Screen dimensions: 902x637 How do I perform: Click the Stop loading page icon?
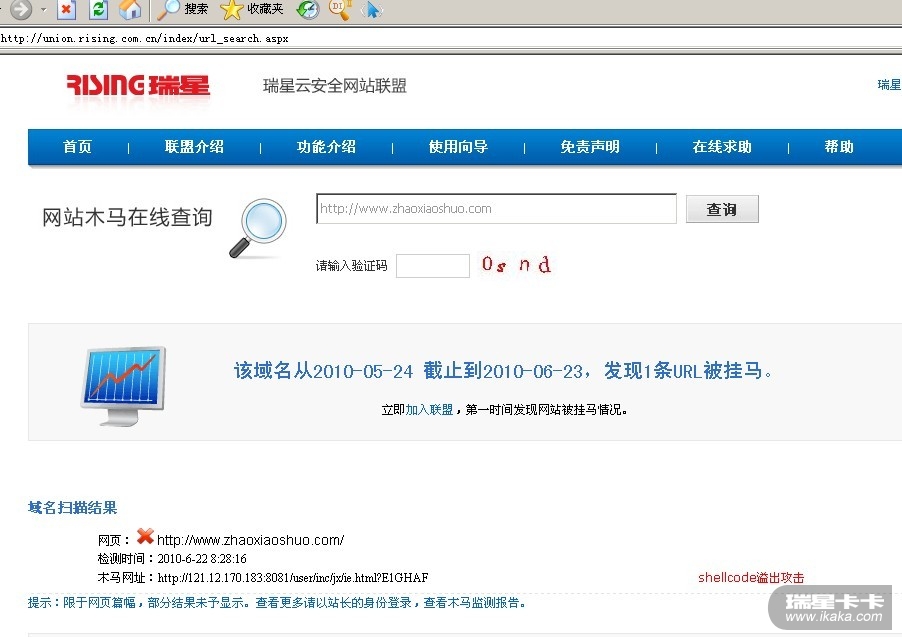67,9
